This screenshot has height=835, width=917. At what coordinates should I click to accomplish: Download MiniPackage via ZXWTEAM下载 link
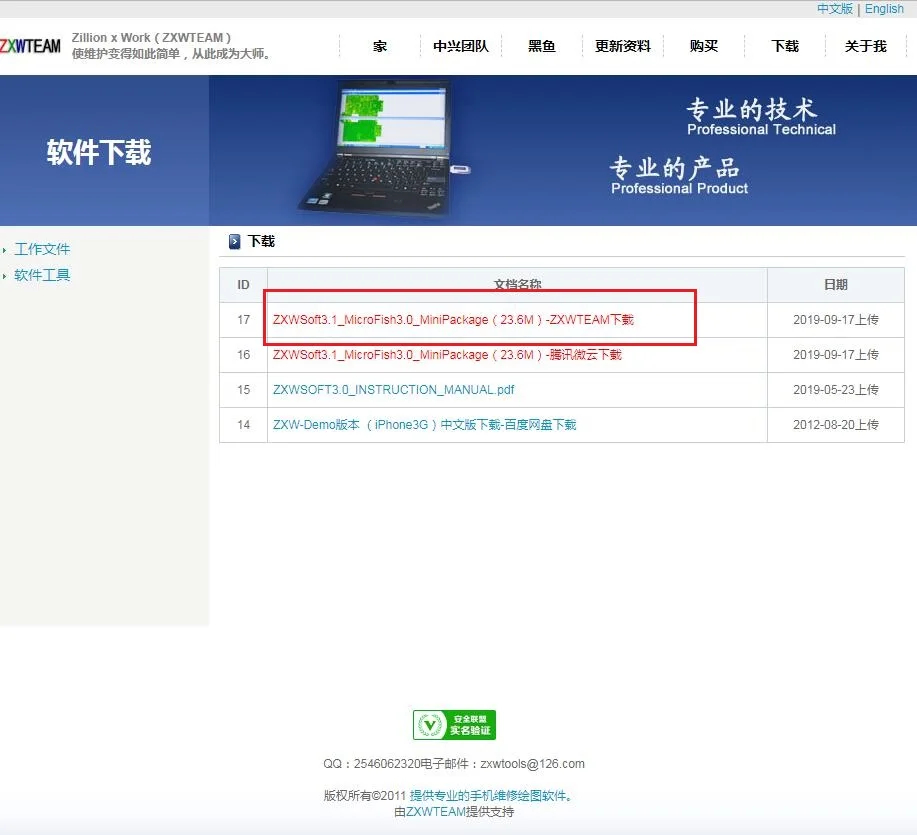coord(453,320)
